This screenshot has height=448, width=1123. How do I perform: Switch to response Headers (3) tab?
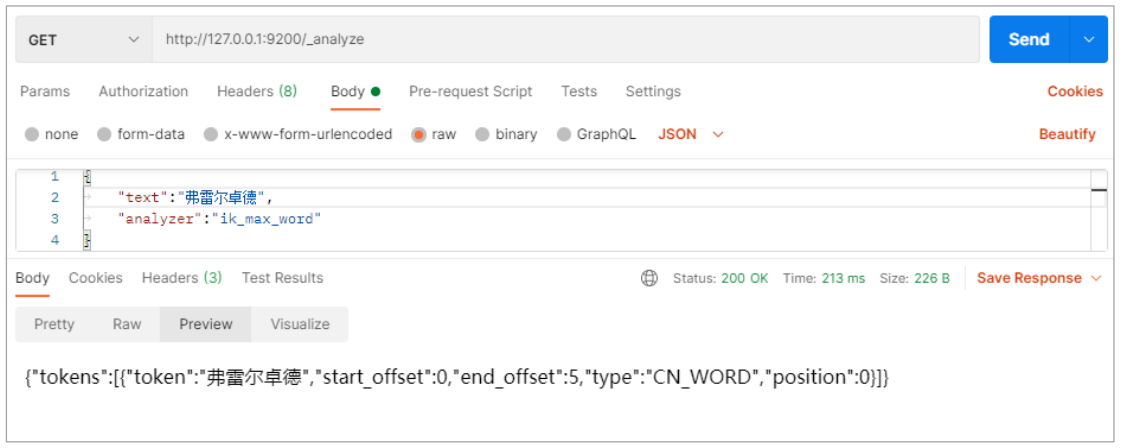[181, 278]
